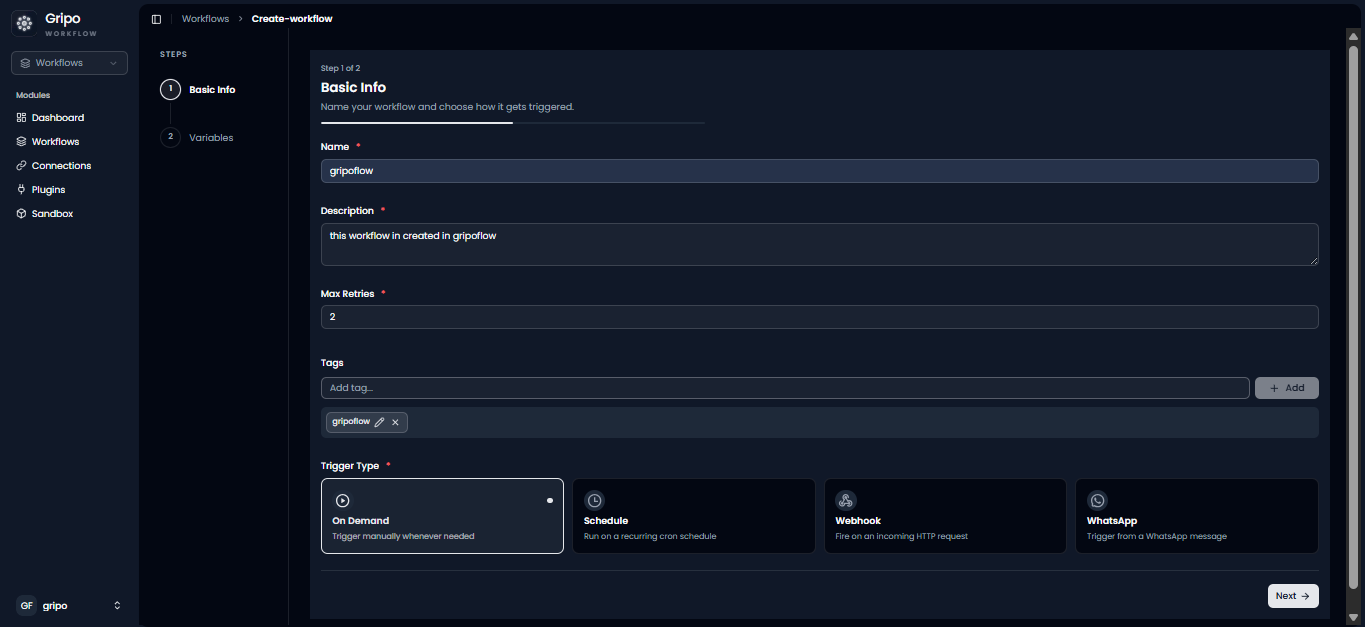Image resolution: width=1365 pixels, height=627 pixels.
Task: Click the Workflows breadcrumb link
Action: [x=205, y=19]
